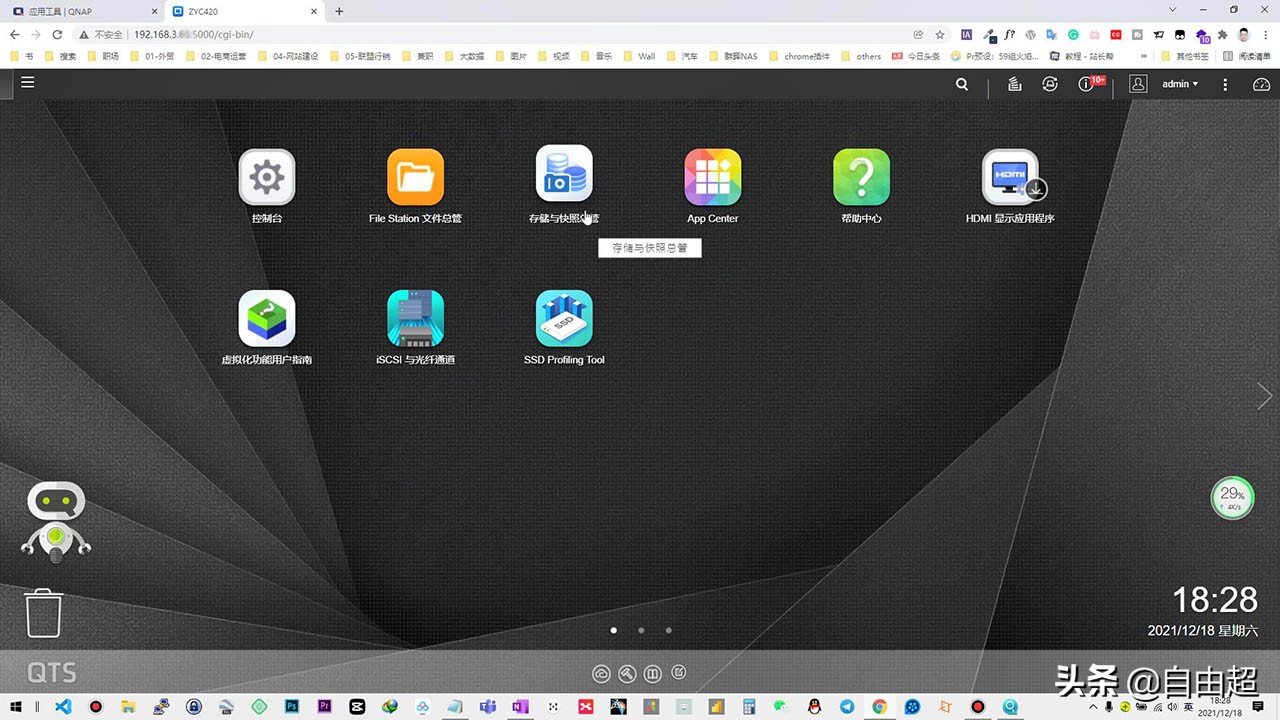
Task: Open the dashboard gauge icon
Action: coord(1261,84)
